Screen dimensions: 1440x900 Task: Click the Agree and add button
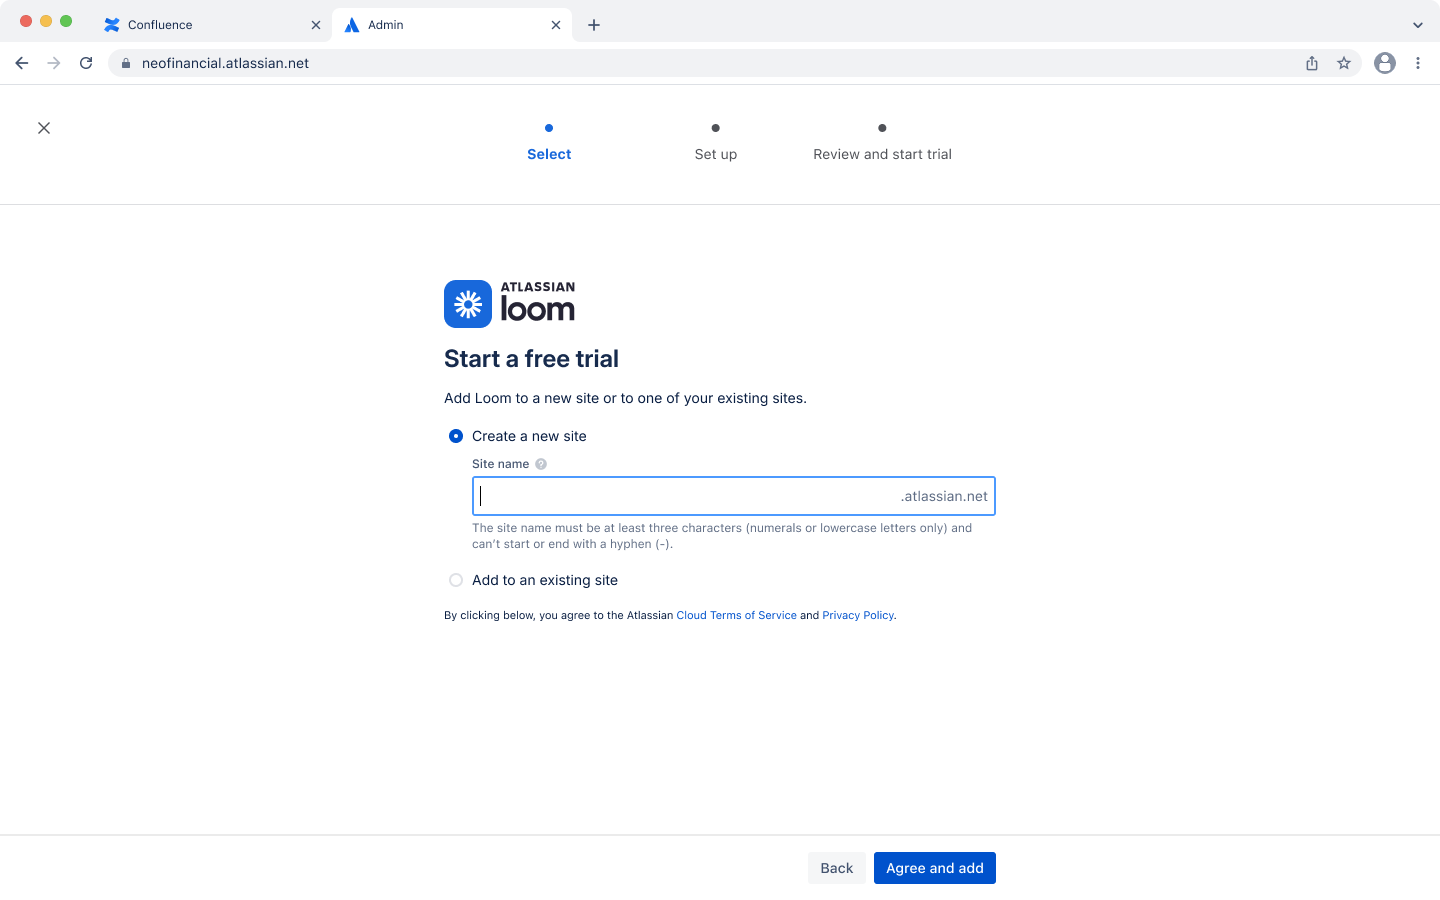point(935,868)
